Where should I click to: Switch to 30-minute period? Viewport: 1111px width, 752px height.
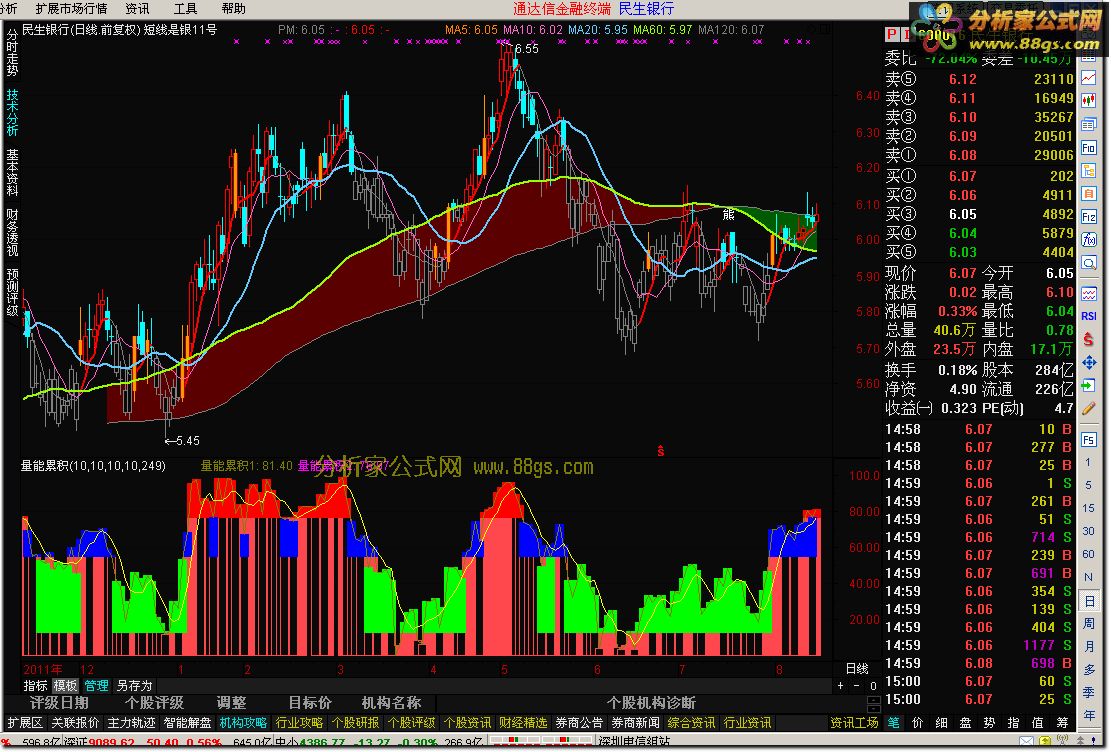pos(1088,531)
